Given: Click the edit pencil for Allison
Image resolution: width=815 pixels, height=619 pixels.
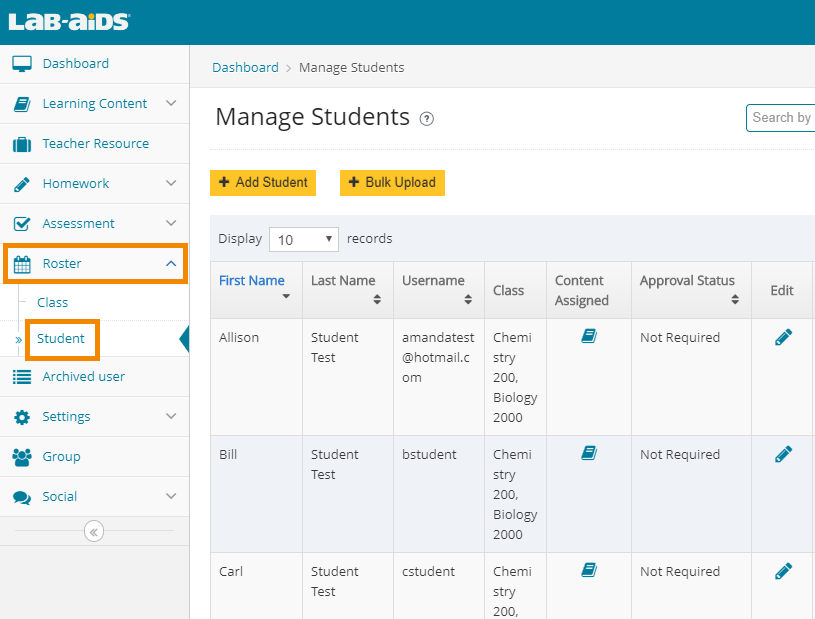Looking at the screenshot, I should point(783,338).
